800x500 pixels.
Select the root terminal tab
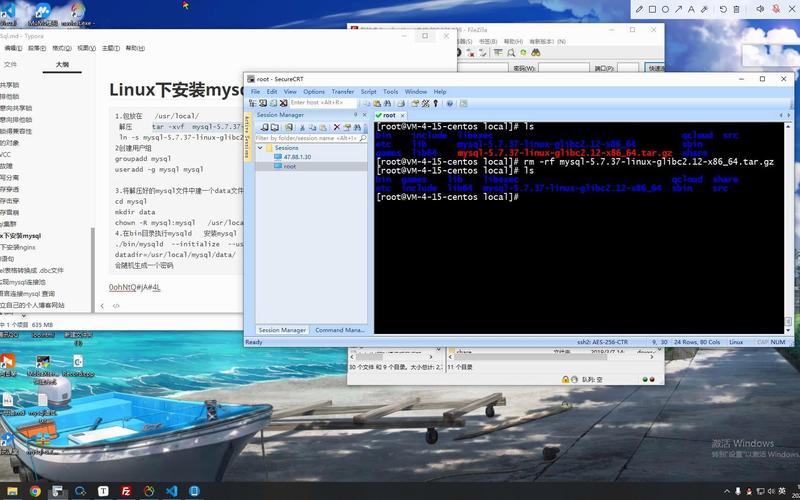[389, 115]
